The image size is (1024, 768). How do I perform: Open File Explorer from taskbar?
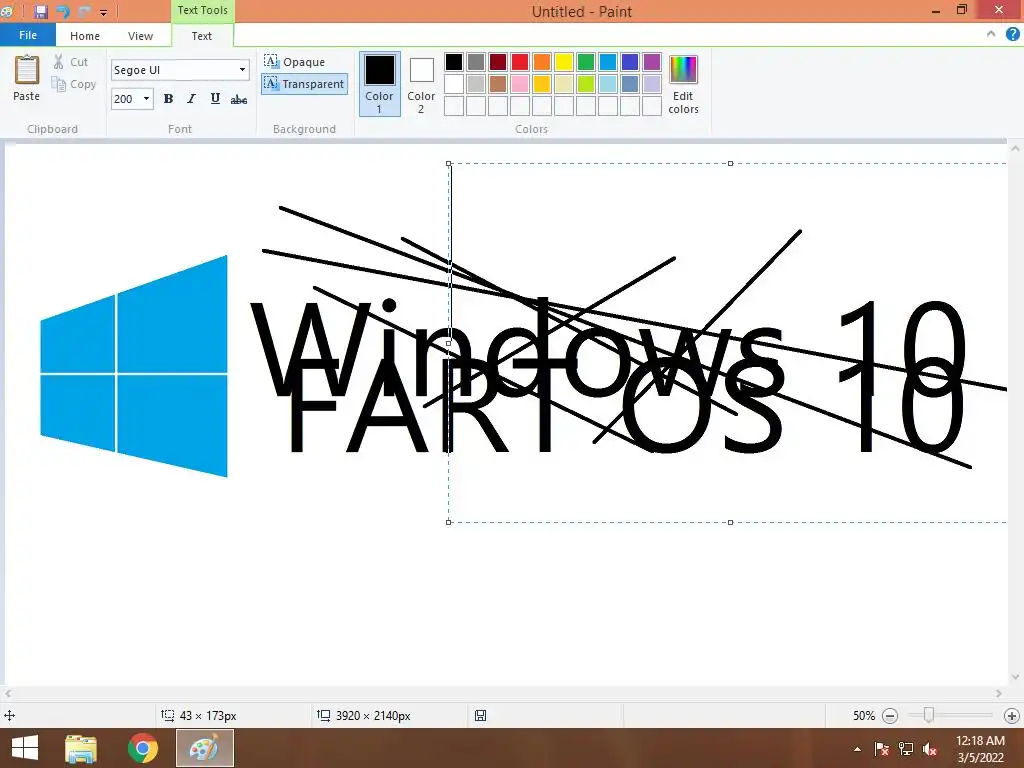(x=81, y=748)
